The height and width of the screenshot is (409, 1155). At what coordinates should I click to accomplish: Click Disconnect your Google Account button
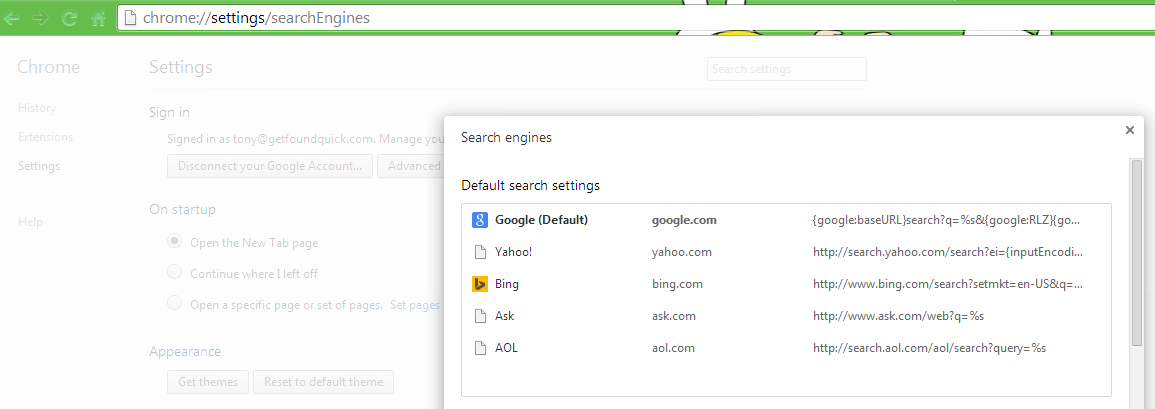[x=270, y=166]
